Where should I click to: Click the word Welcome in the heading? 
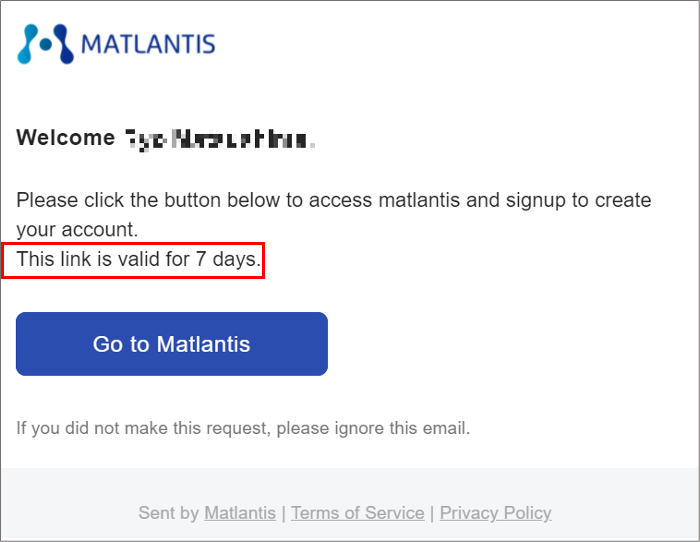click(x=66, y=138)
